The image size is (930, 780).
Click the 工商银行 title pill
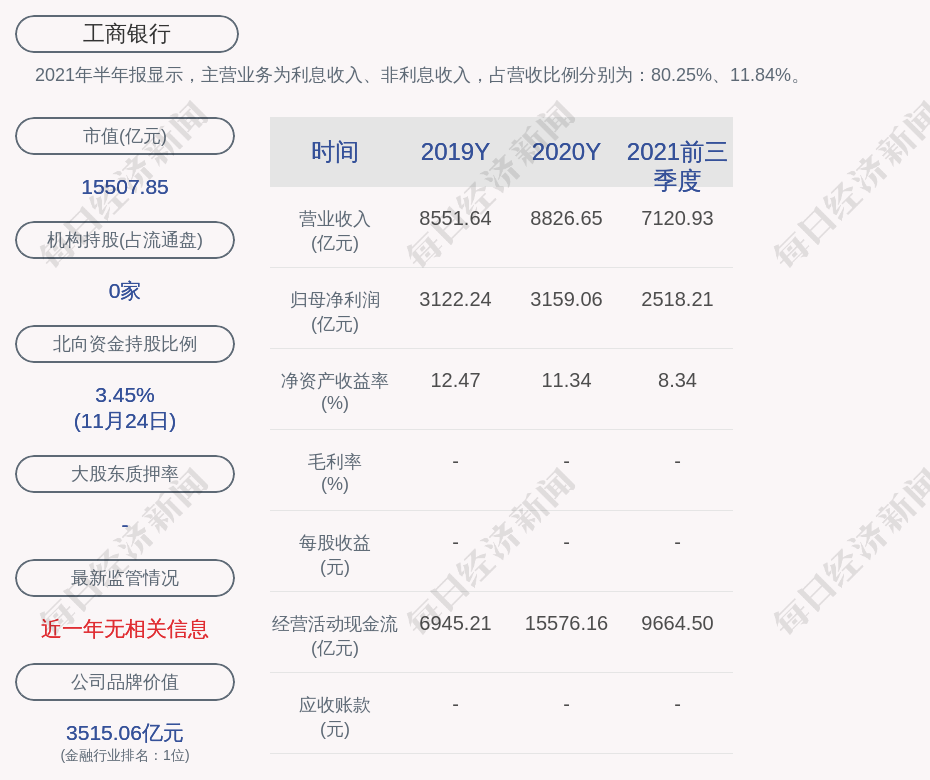click(126, 34)
